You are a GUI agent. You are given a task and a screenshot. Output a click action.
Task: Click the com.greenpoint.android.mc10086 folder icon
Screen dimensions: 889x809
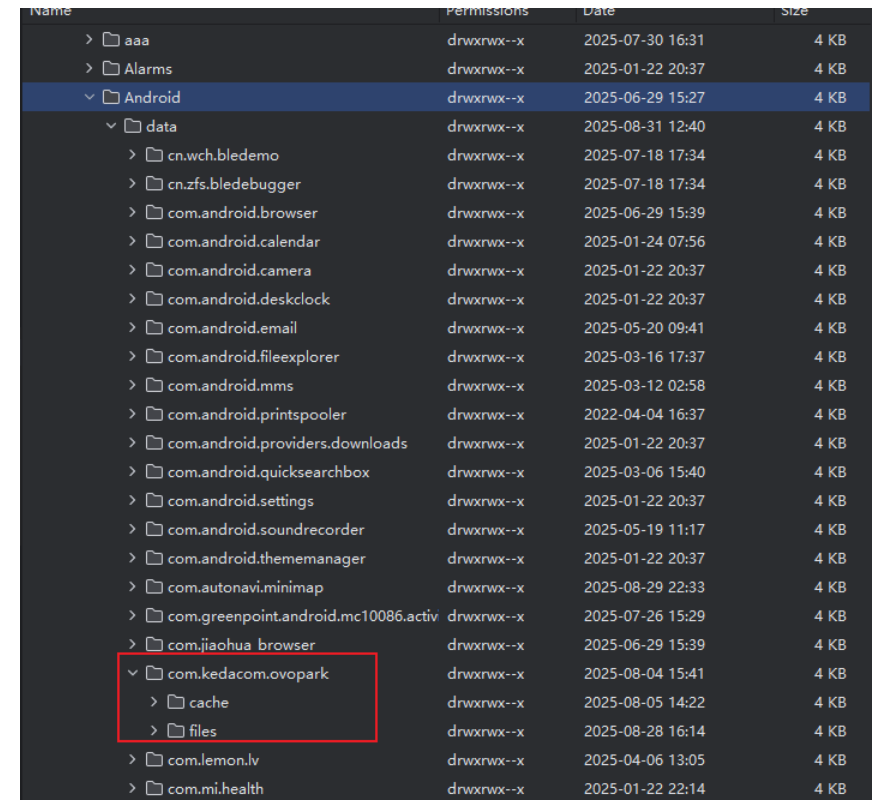(154, 616)
